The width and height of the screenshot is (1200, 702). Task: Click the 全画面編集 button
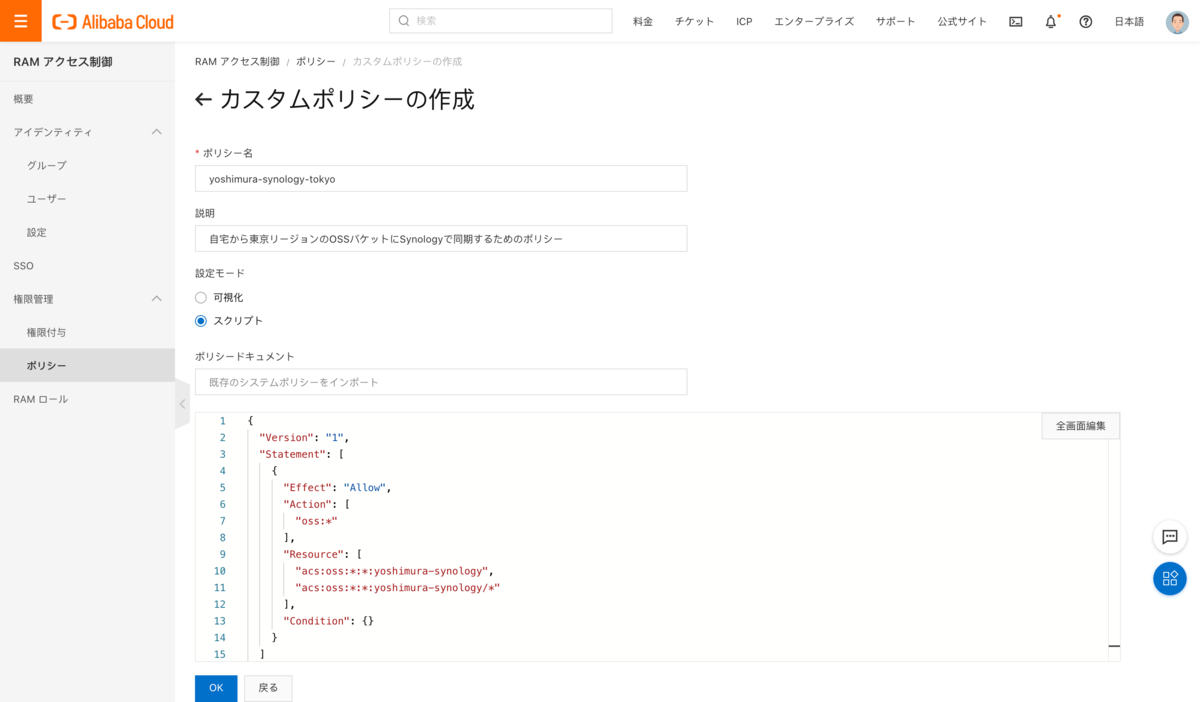[1080, 426]
